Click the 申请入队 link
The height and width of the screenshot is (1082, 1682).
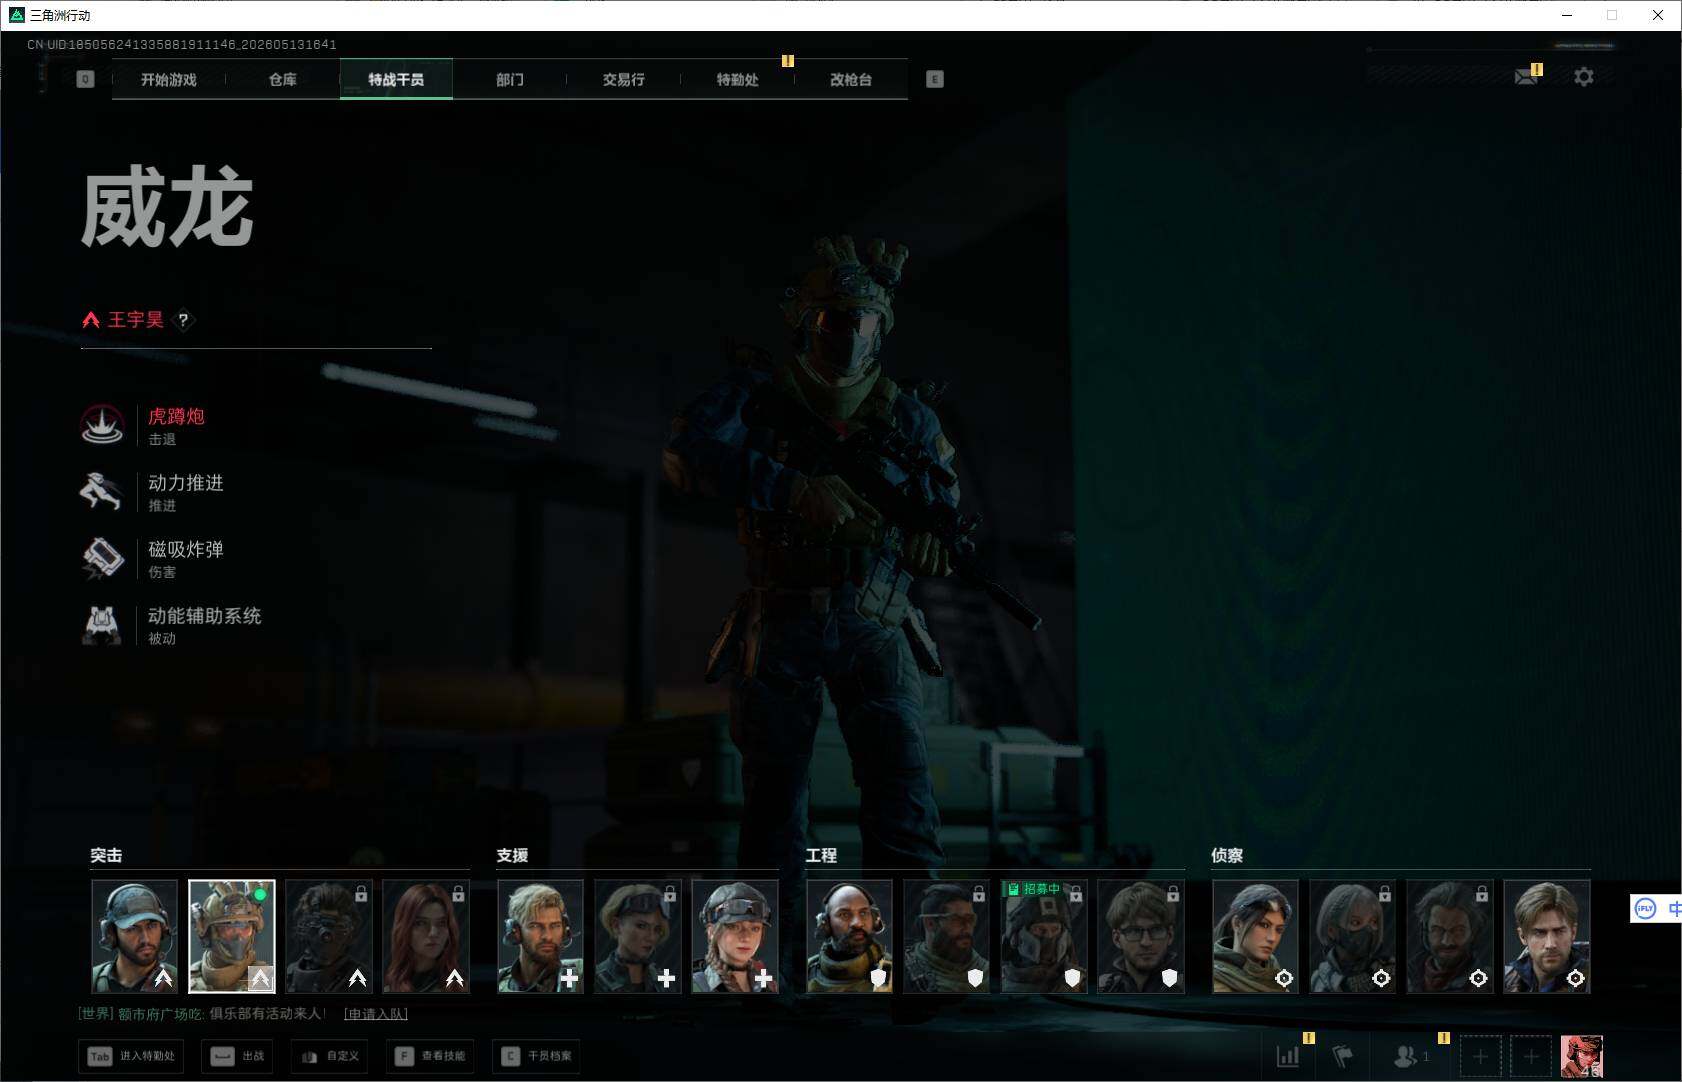click(375, 1014)
